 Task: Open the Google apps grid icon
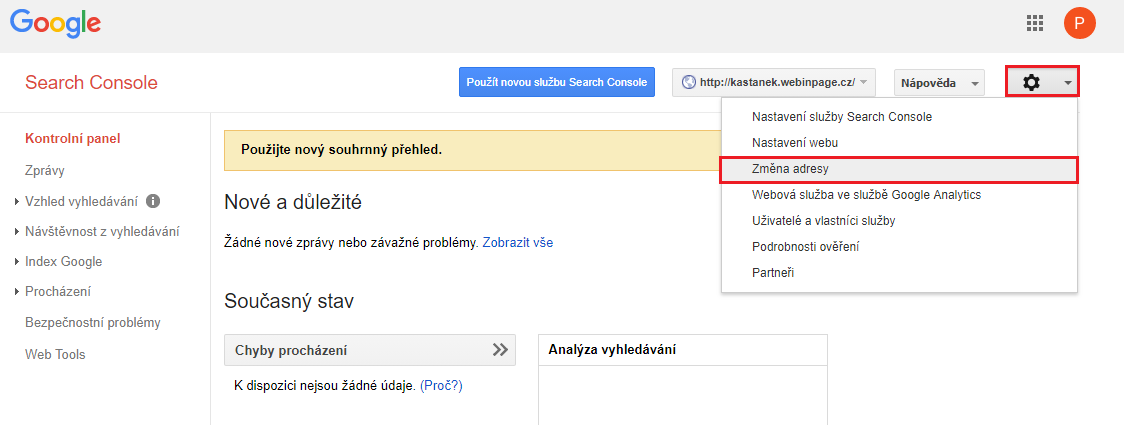(1035, 22)
